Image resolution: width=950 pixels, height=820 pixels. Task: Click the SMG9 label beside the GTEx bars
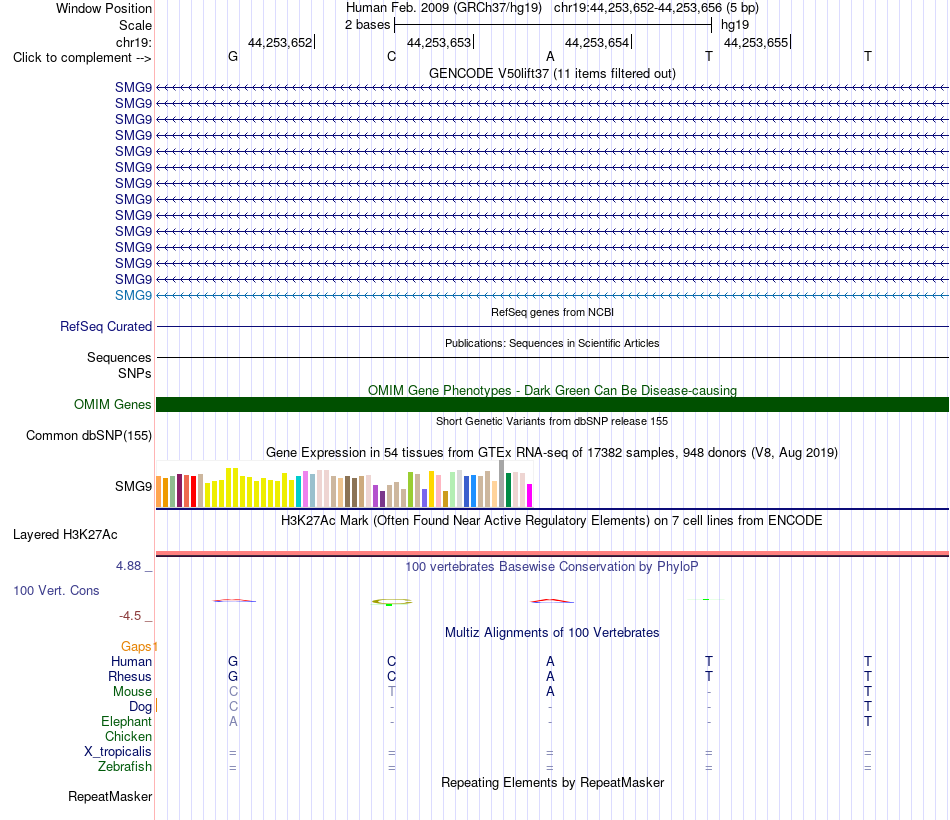133,486
